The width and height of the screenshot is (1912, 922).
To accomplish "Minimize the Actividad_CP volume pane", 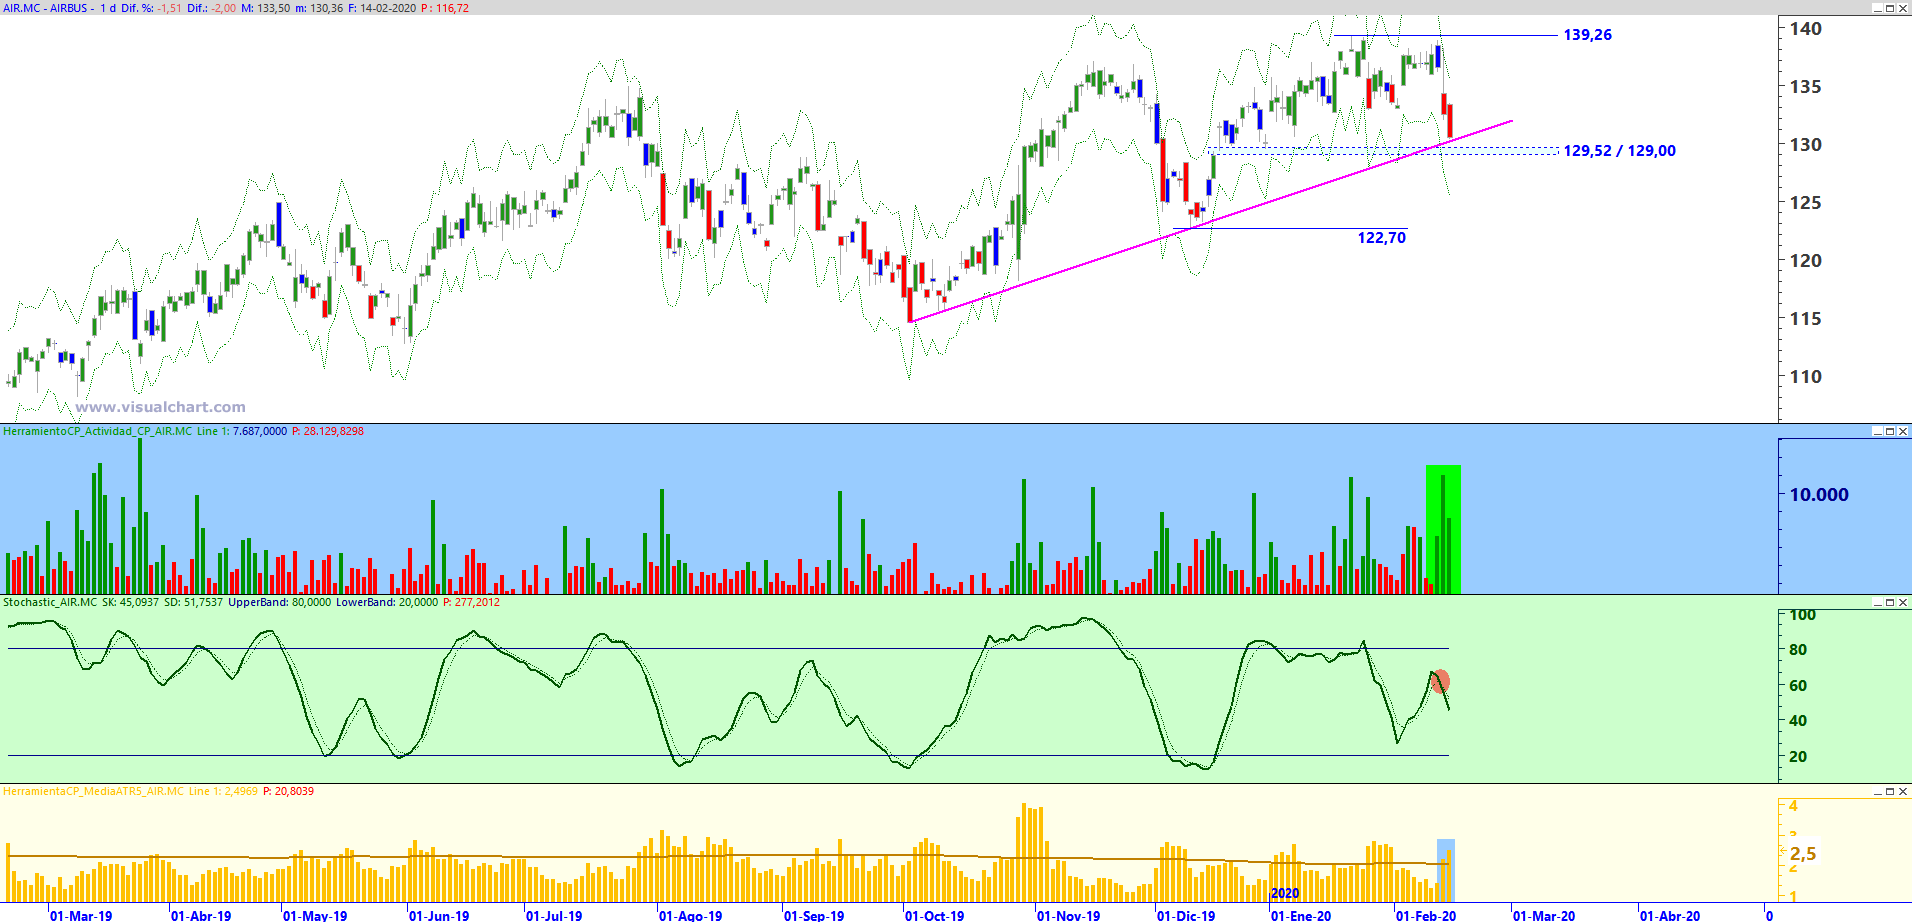I will click(1877, 431).
